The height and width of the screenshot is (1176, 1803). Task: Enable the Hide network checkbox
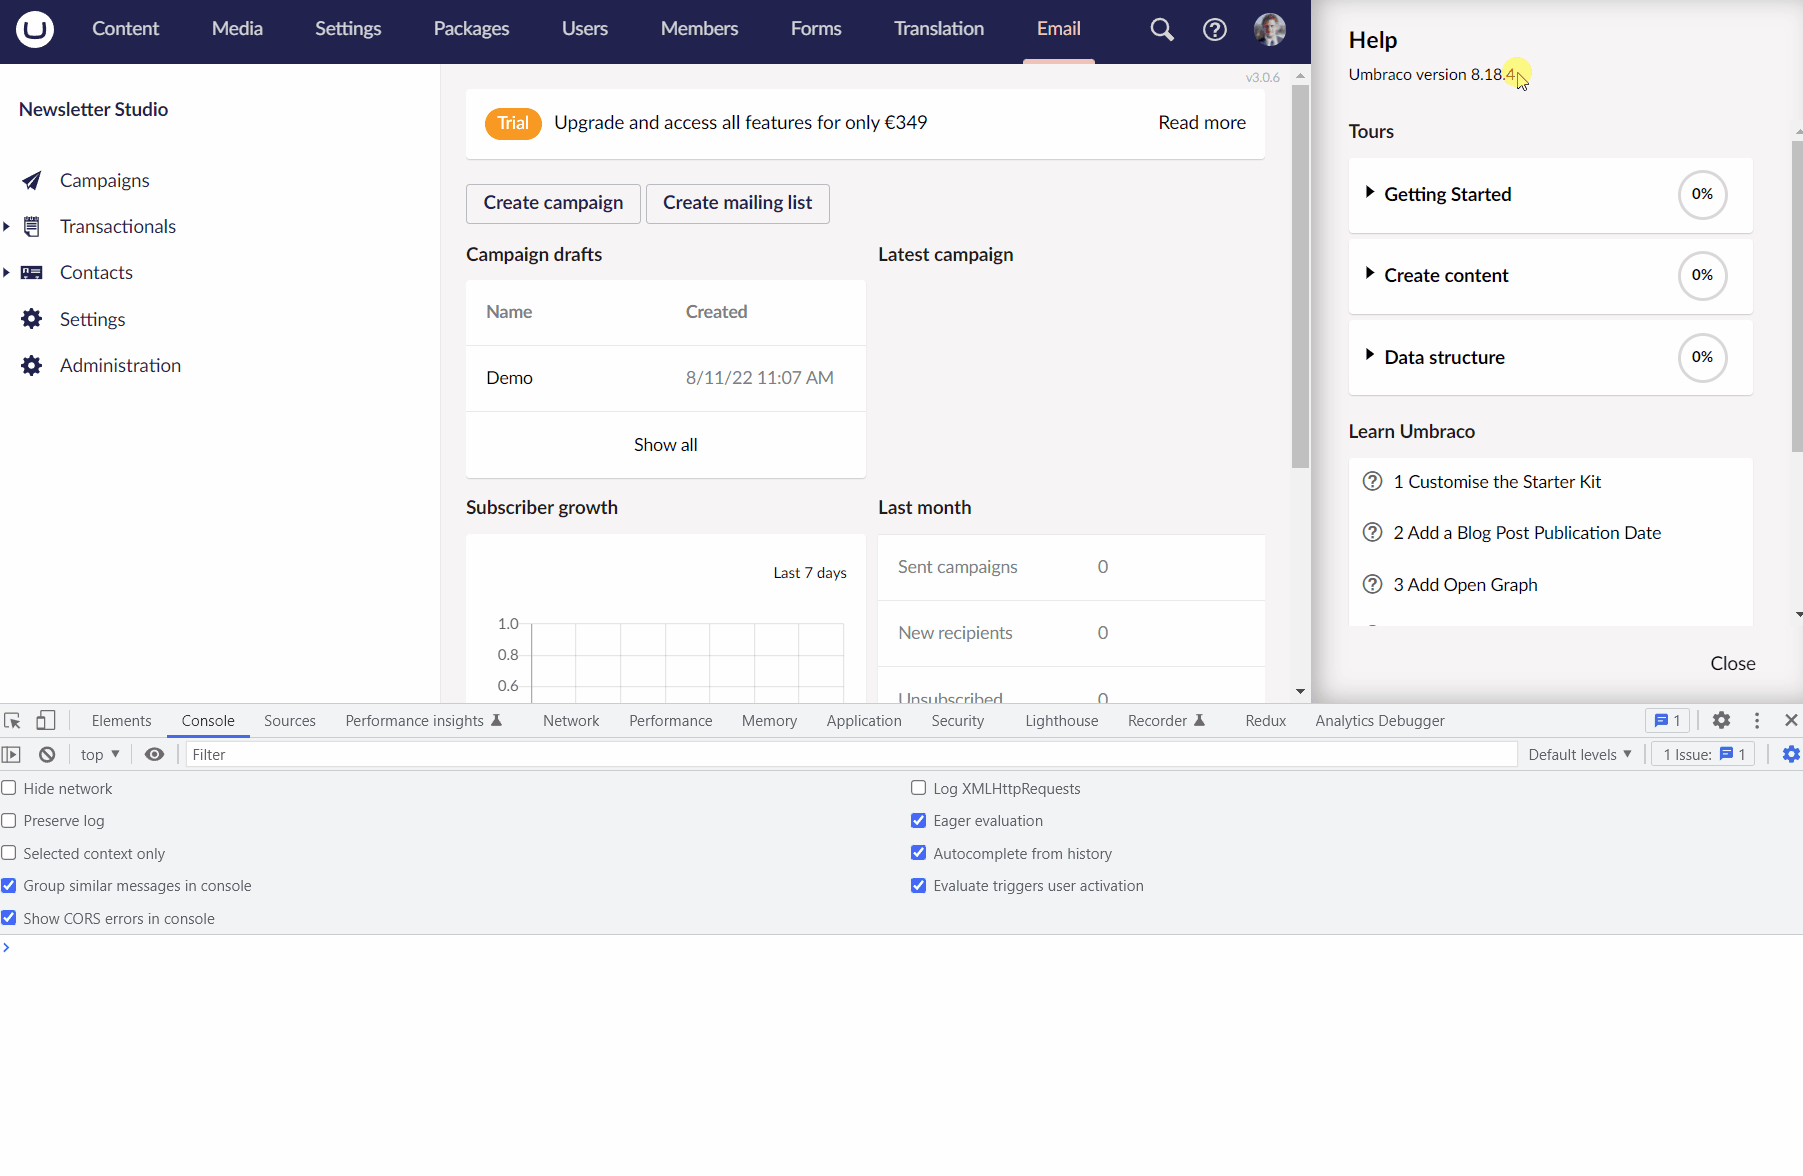click(x=9, y=788)
